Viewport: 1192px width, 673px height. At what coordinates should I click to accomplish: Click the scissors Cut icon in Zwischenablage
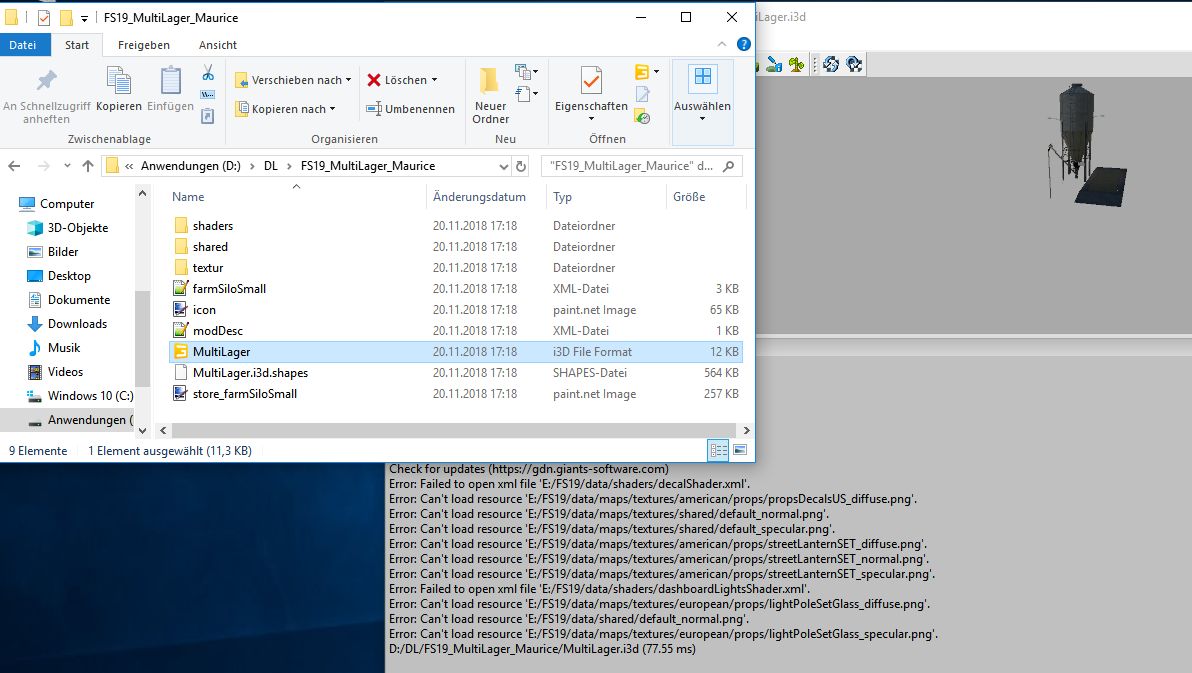pyautogui.click(x=208, y=73)
